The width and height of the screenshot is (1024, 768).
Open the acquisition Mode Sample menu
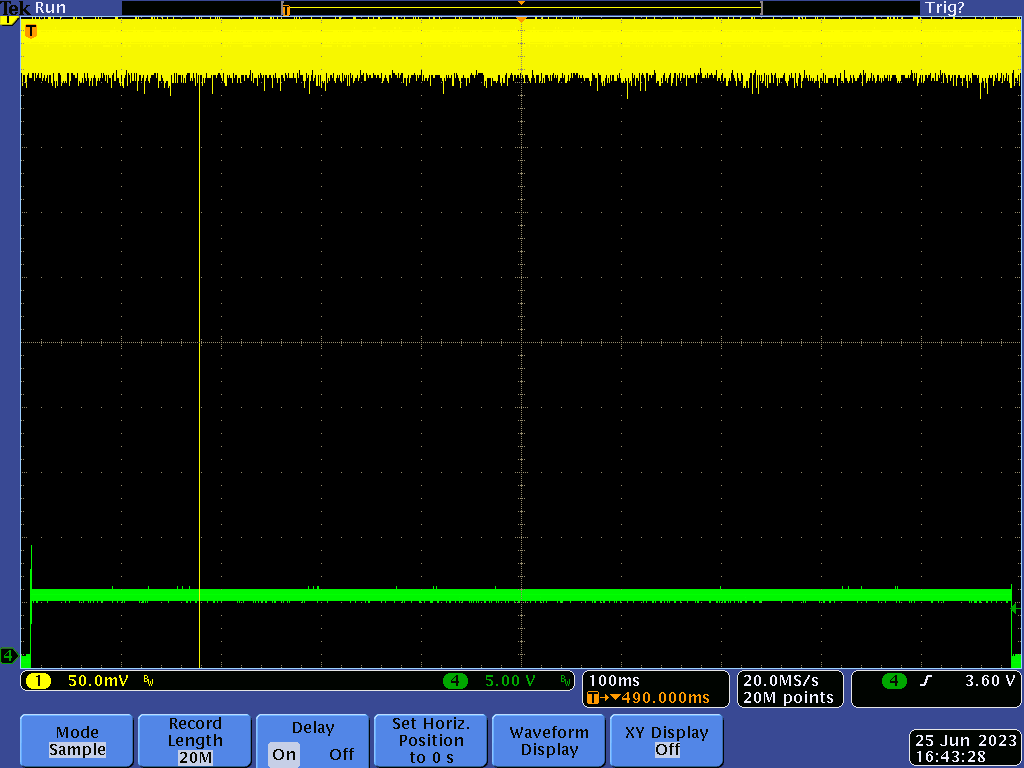(x=77, y=741)
